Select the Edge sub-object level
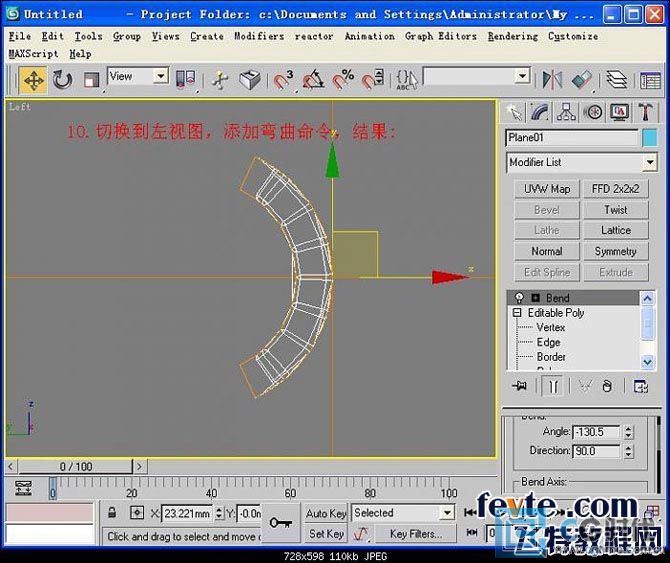 [548, 342]
